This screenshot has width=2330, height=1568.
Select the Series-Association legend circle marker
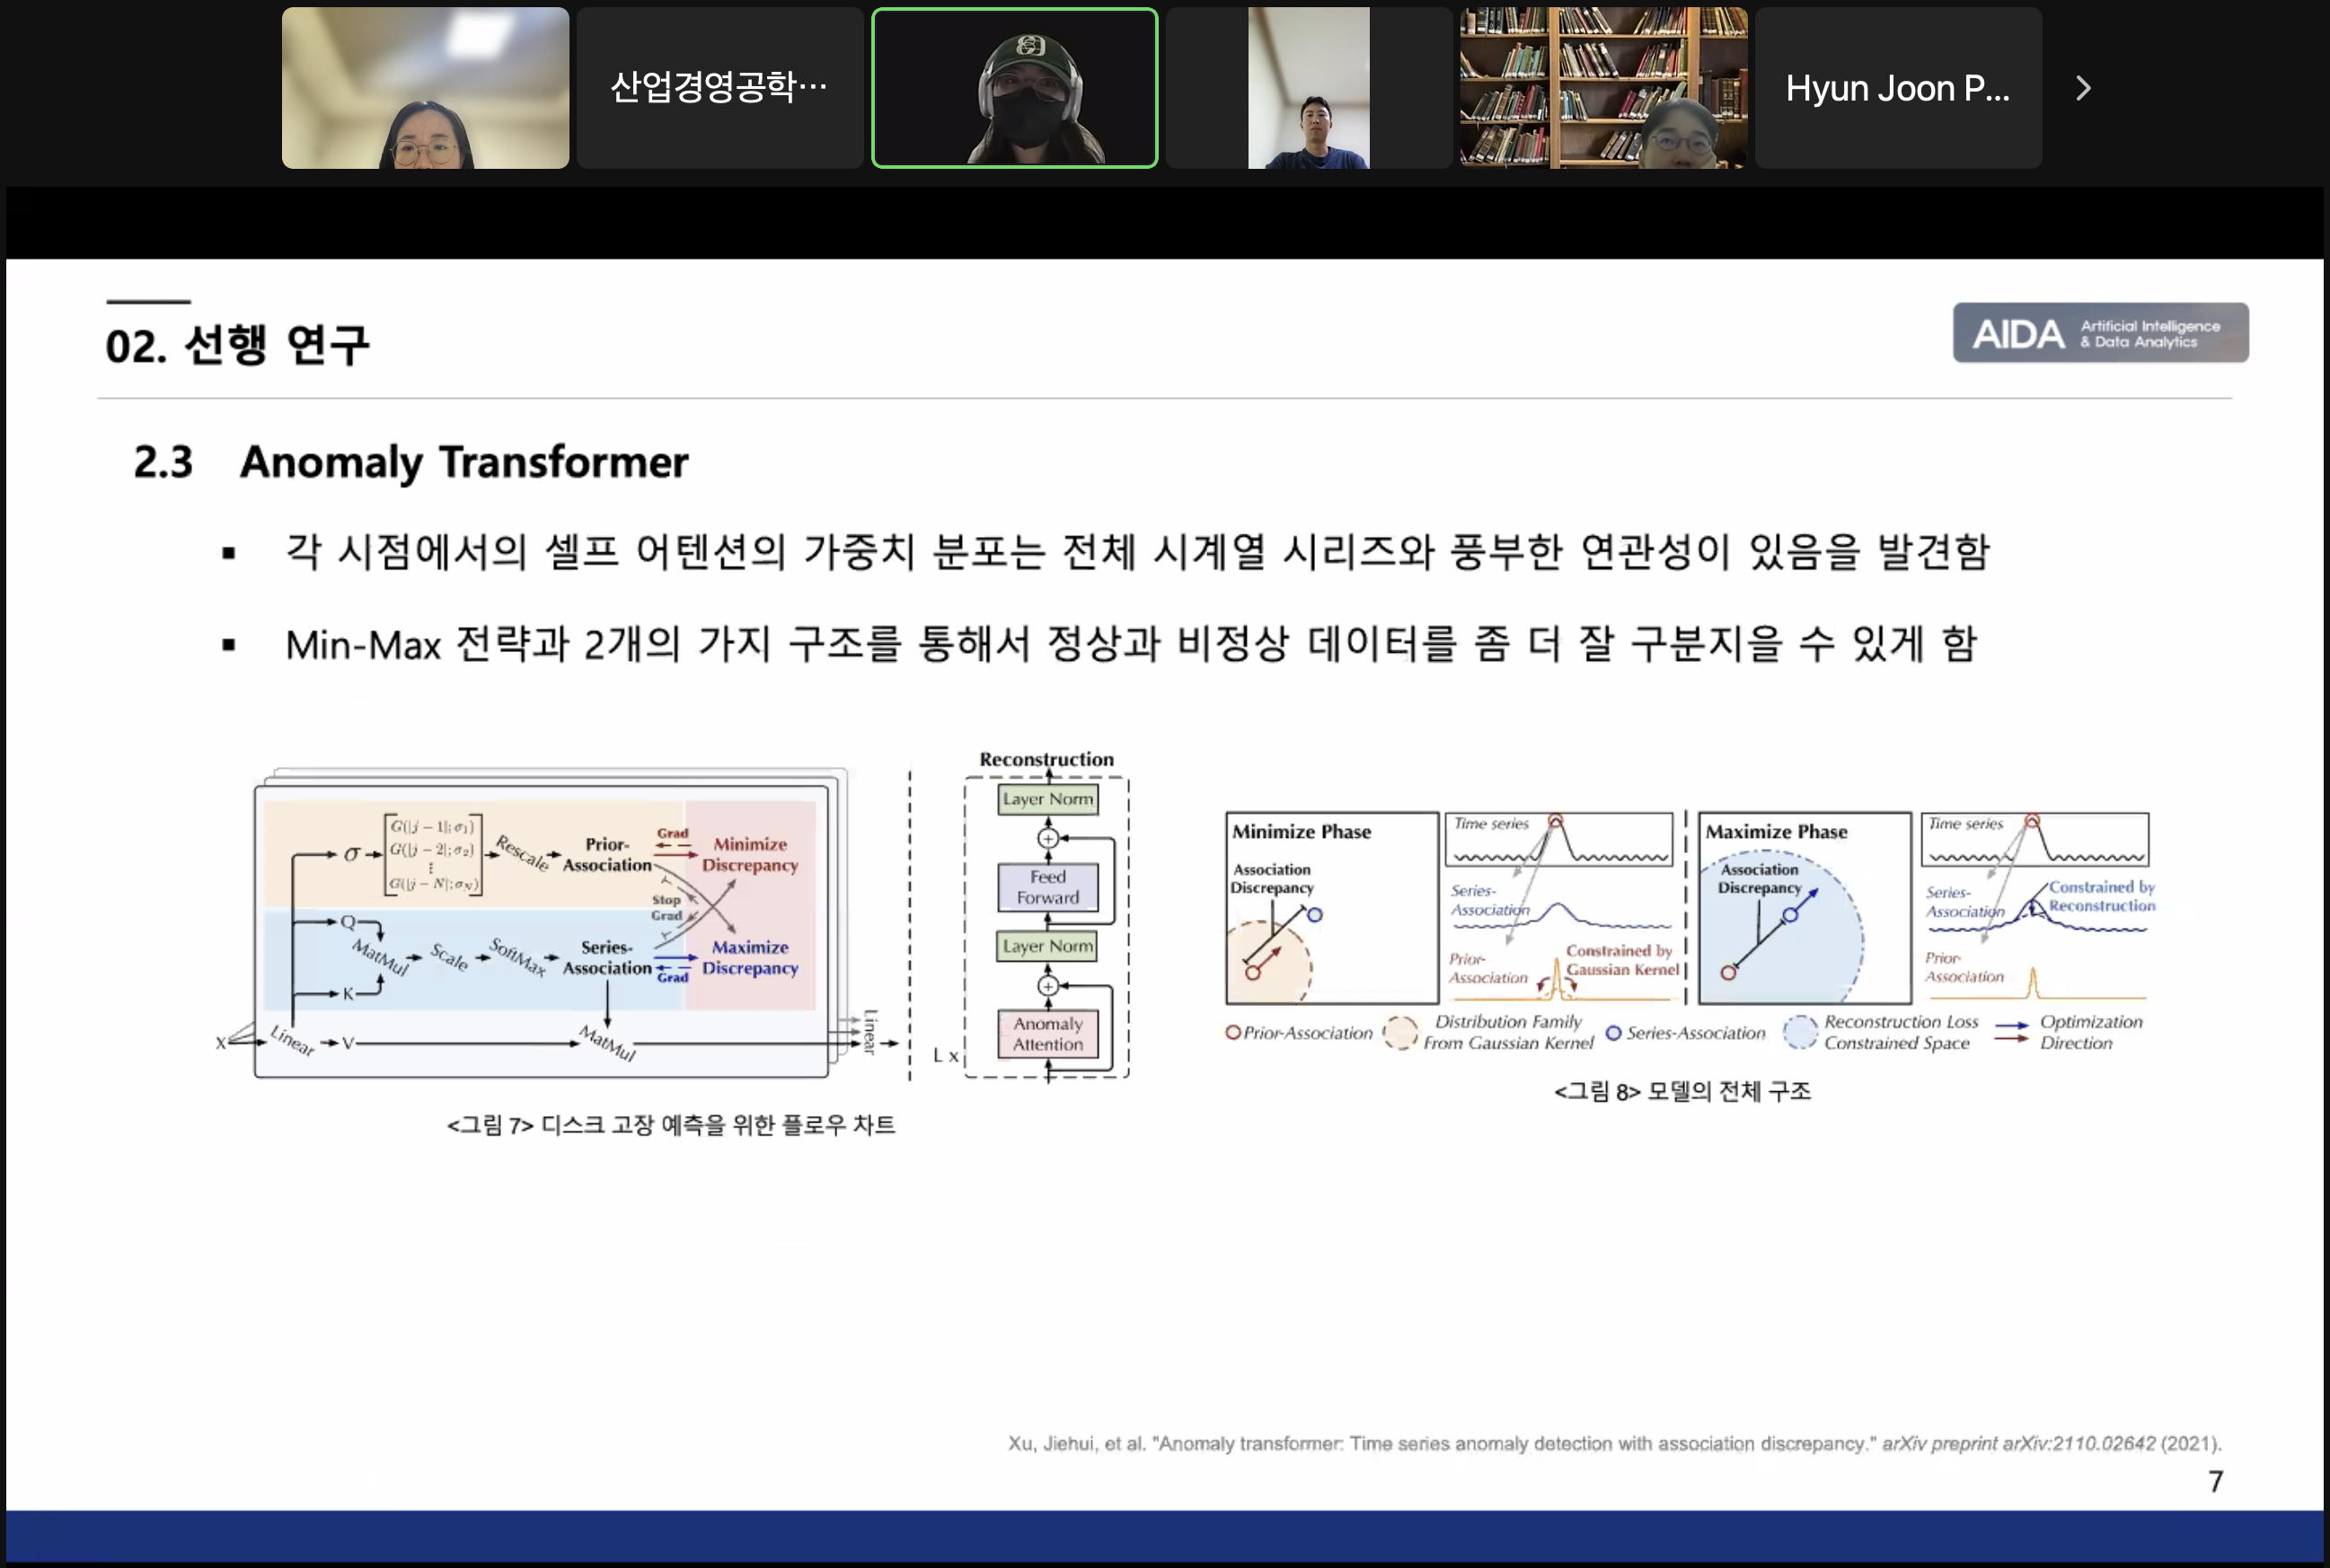point(1614,1033)
